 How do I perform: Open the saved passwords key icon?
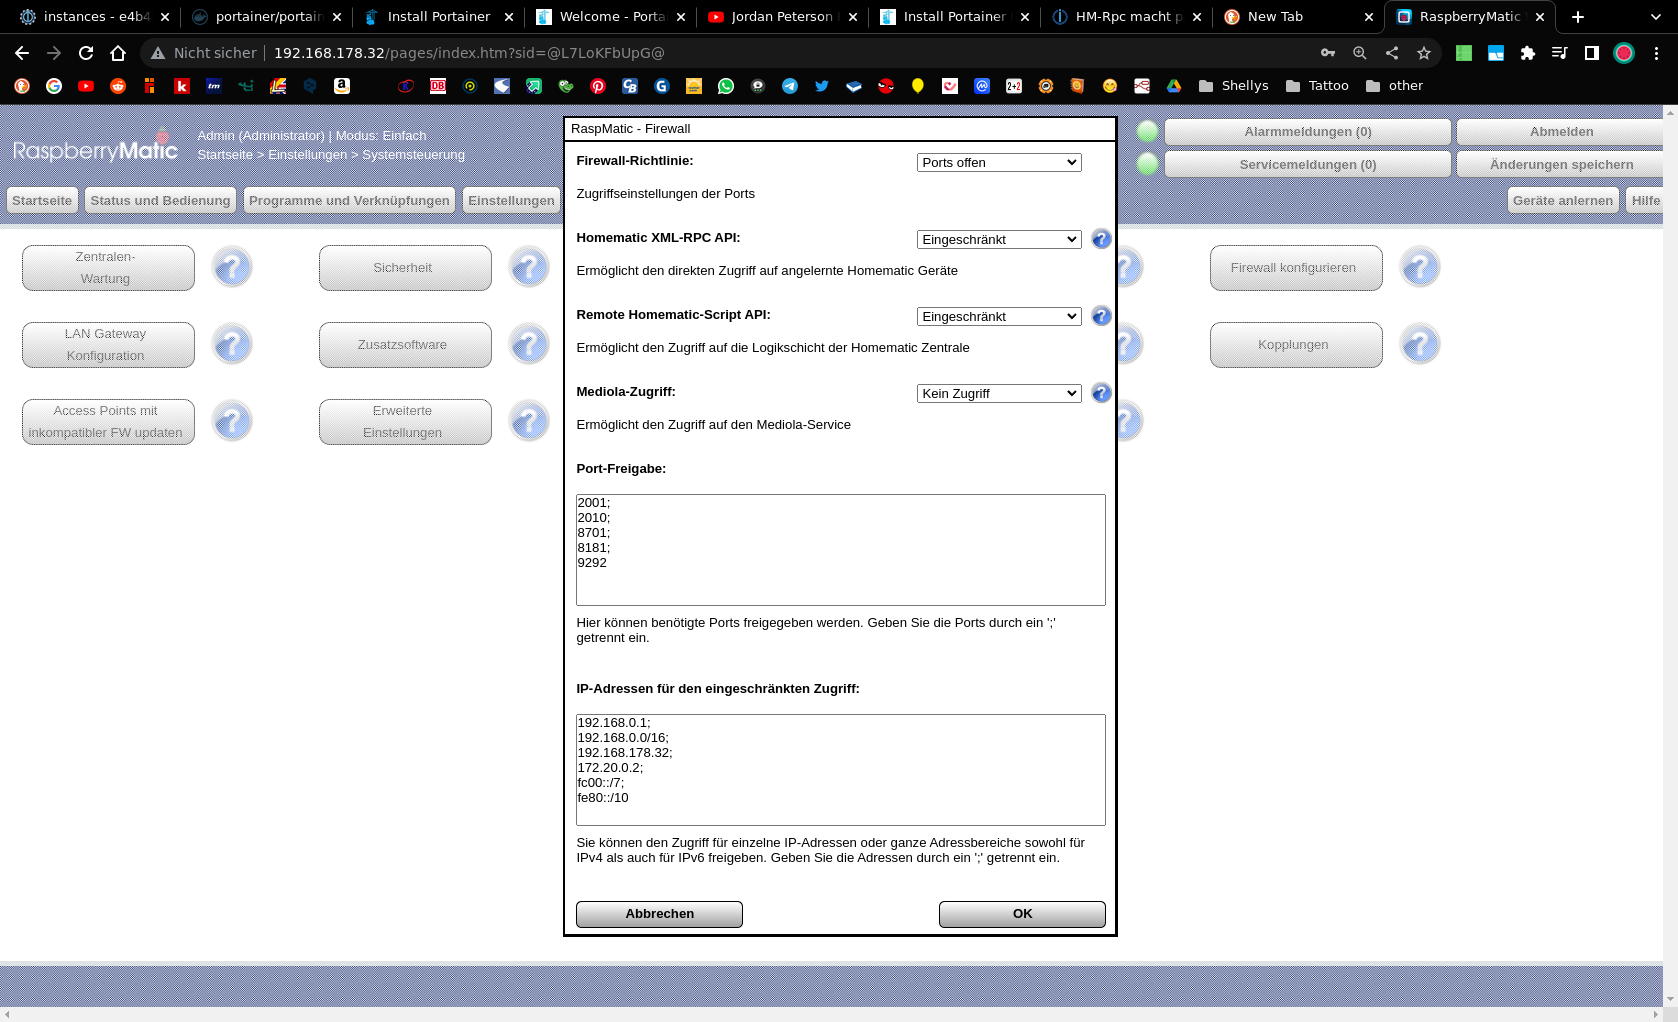[1328, 53]
